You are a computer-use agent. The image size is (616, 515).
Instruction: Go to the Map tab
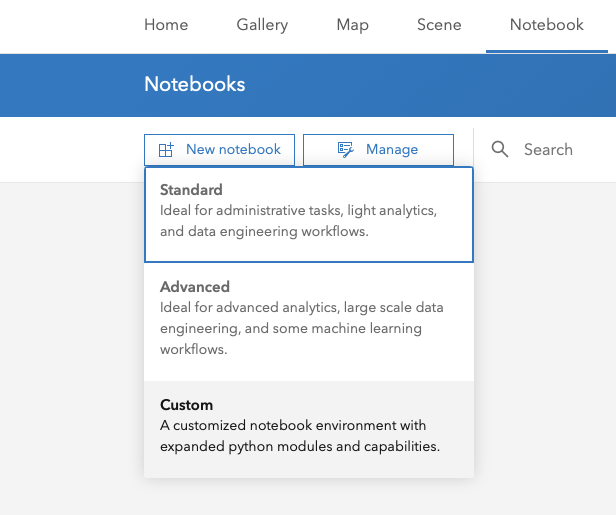352,25
